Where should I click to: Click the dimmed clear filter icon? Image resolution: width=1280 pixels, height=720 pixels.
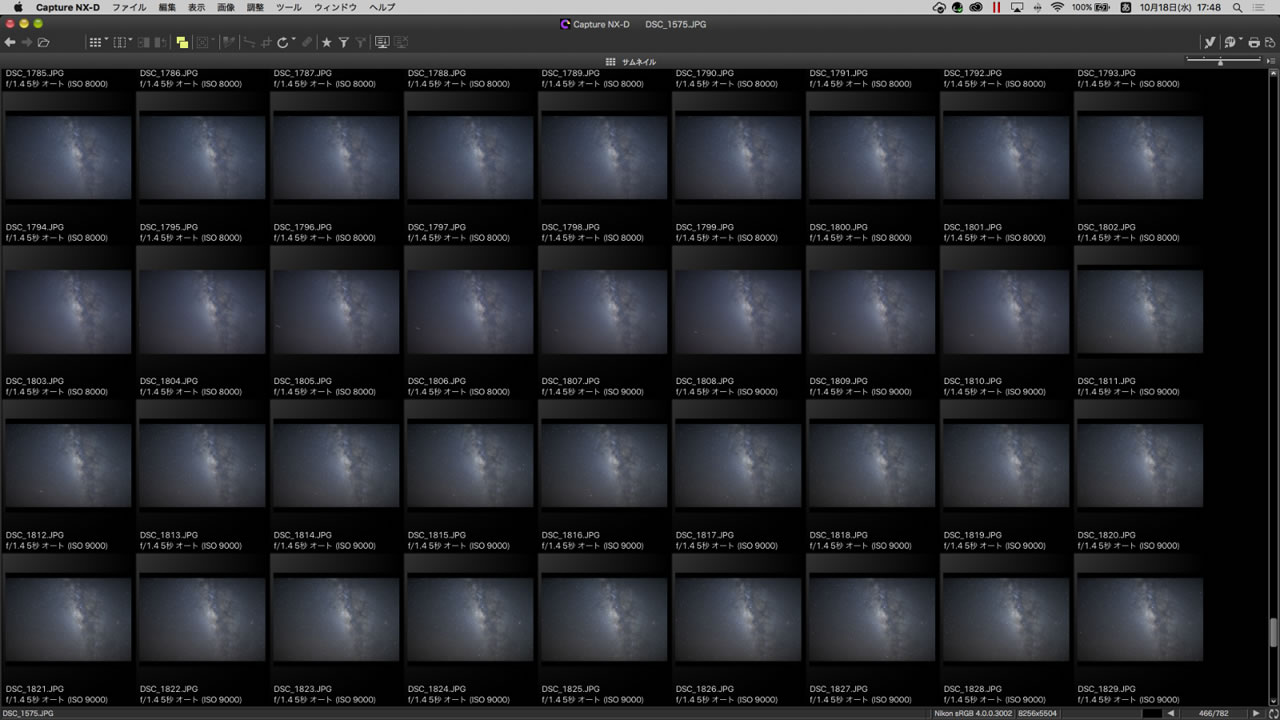(x=360, y=42)
